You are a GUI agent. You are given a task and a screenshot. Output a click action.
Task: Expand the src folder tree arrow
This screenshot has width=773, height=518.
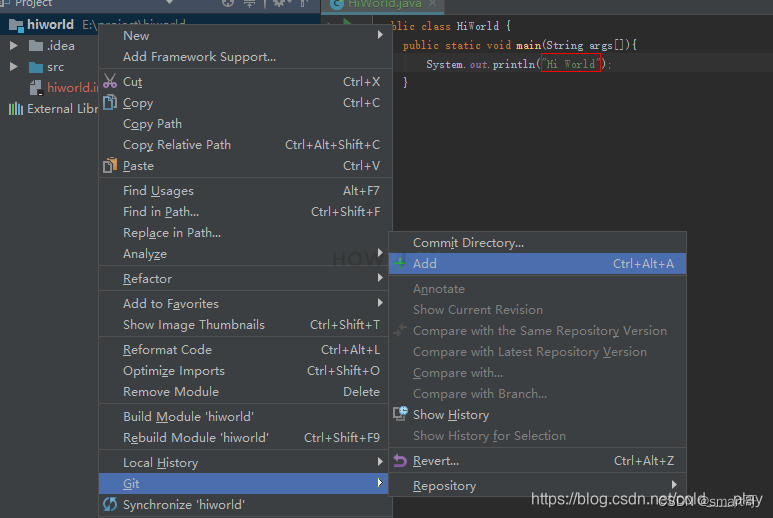pyautogui.click(x=14, y=67)
